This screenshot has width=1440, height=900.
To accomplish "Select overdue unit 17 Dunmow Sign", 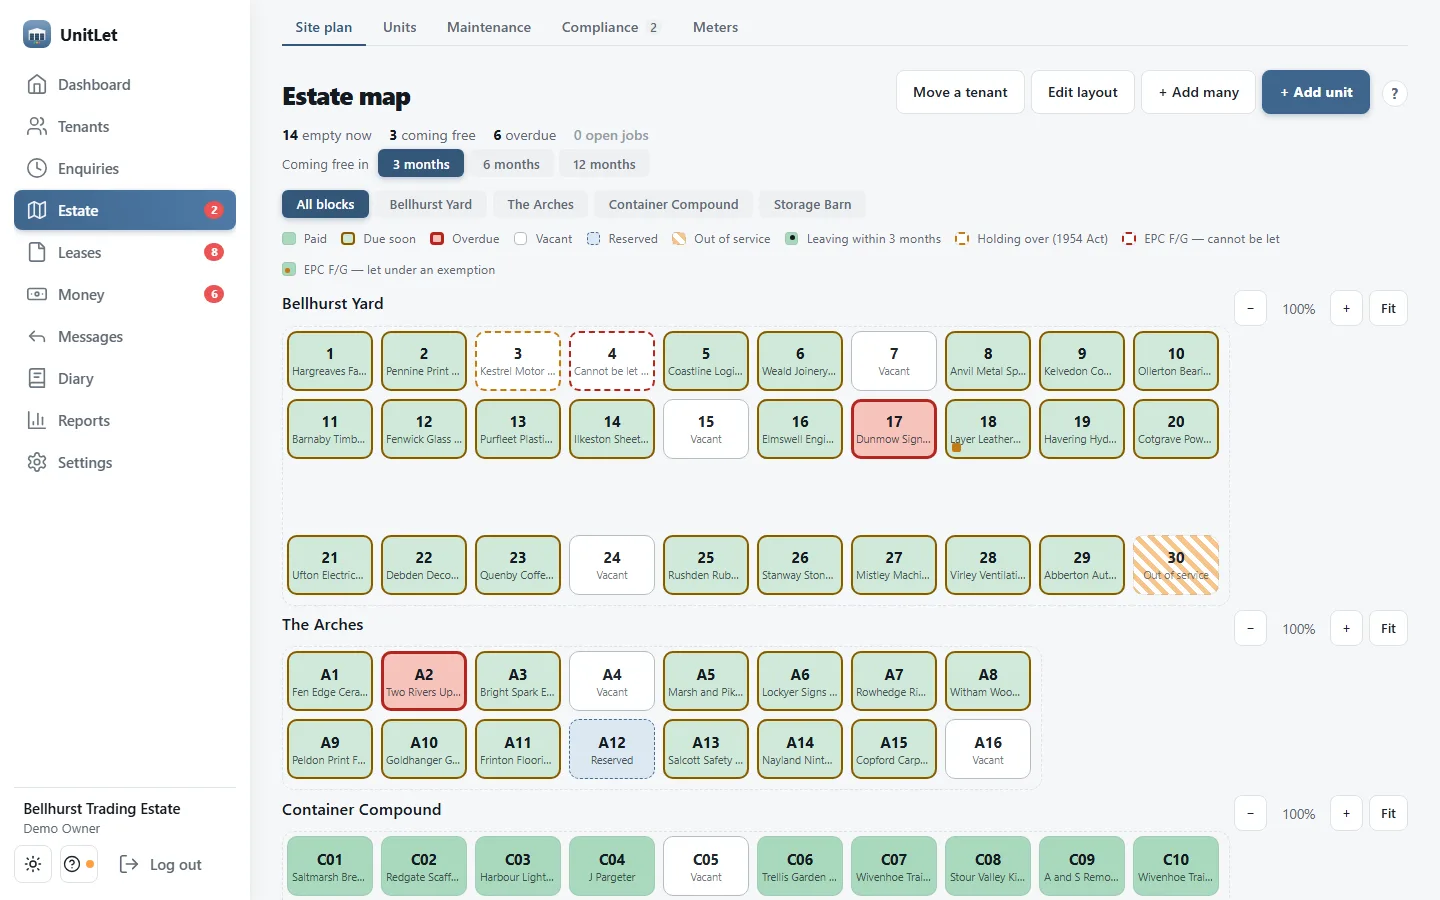I will pyautogui.click(x=894, y=429).
